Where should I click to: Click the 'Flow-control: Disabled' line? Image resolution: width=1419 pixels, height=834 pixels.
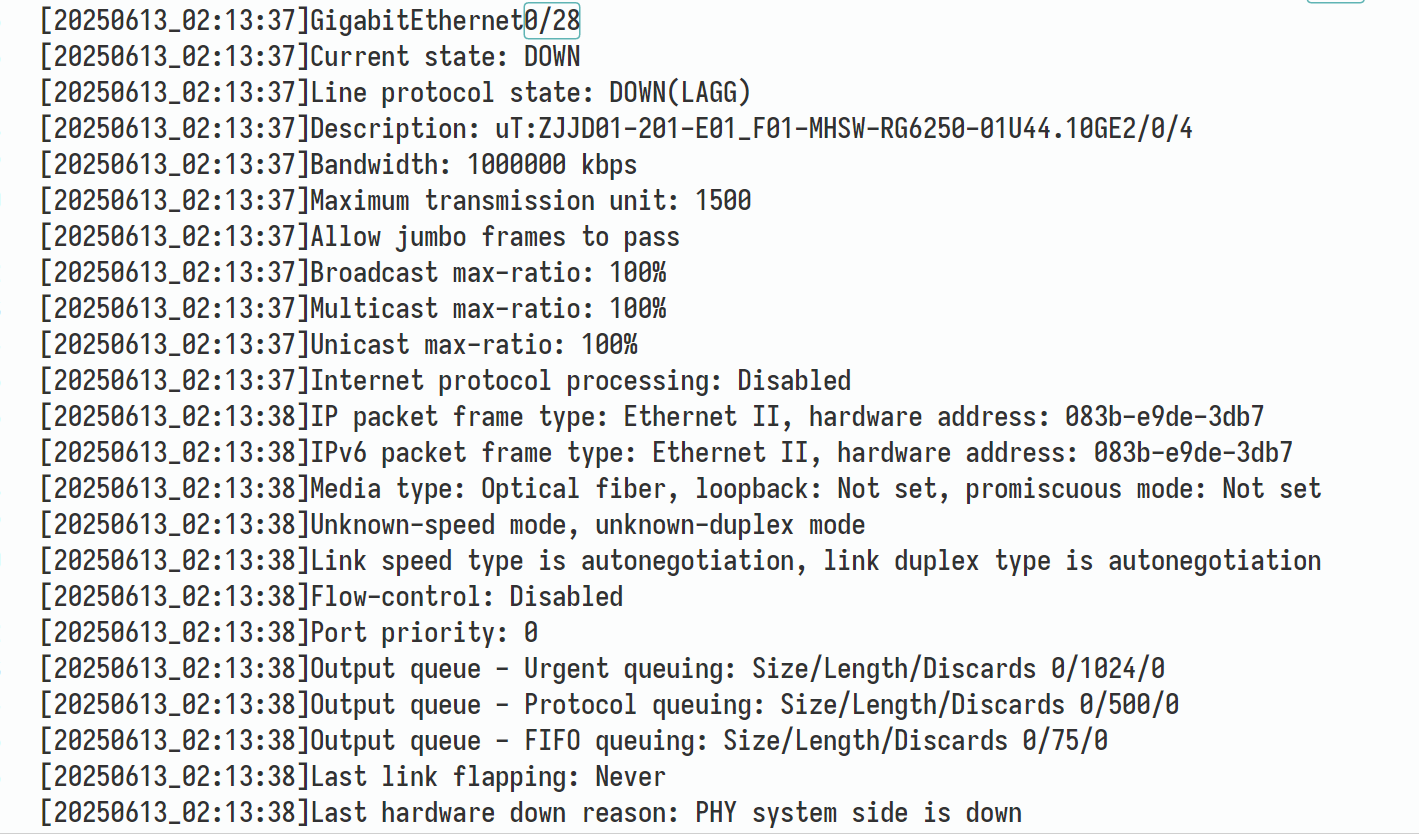466,597
